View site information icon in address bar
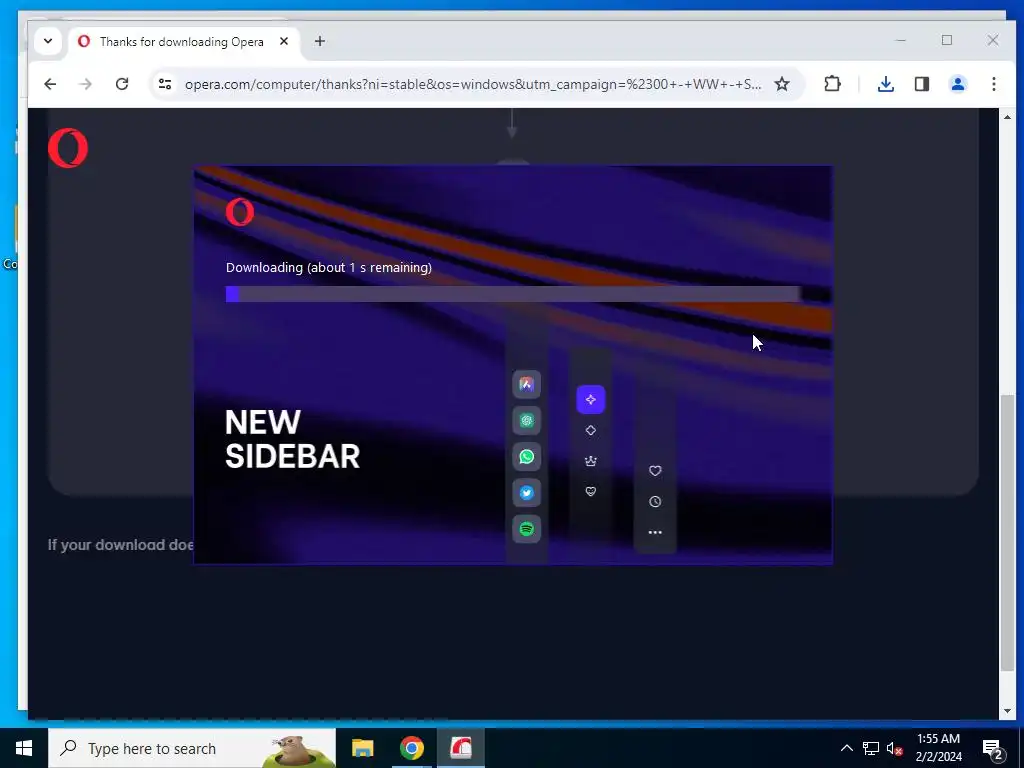Viewport: 1024px width, 768px height. coord(165,84)
